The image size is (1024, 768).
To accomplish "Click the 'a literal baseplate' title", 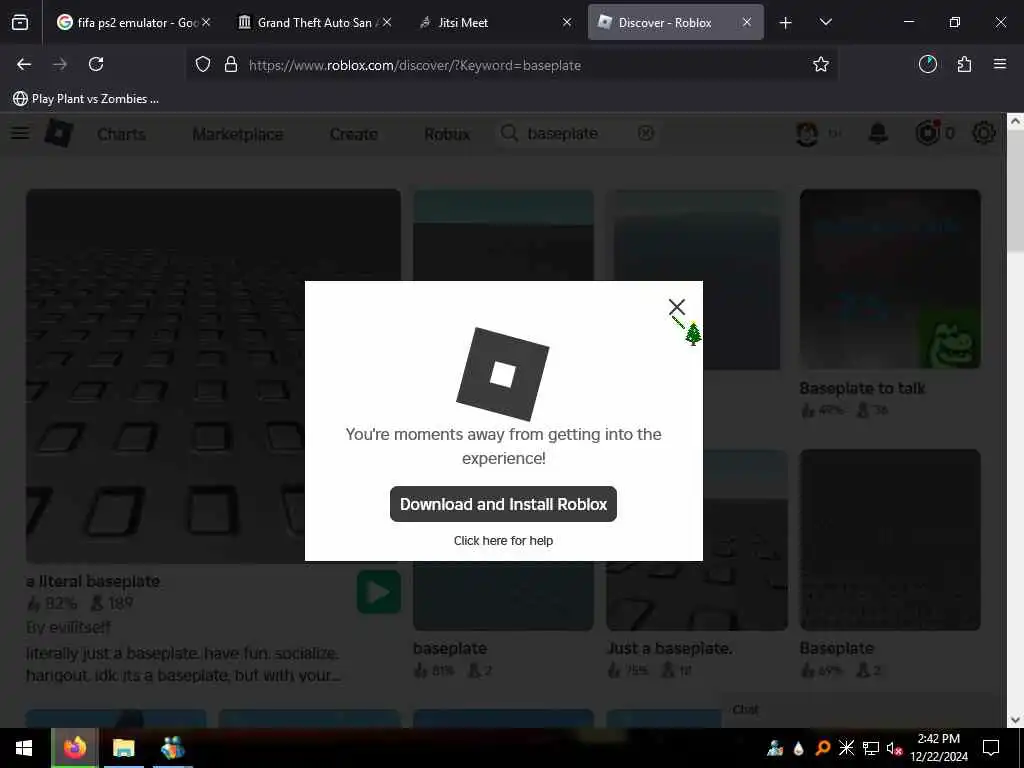I will 93,581.
